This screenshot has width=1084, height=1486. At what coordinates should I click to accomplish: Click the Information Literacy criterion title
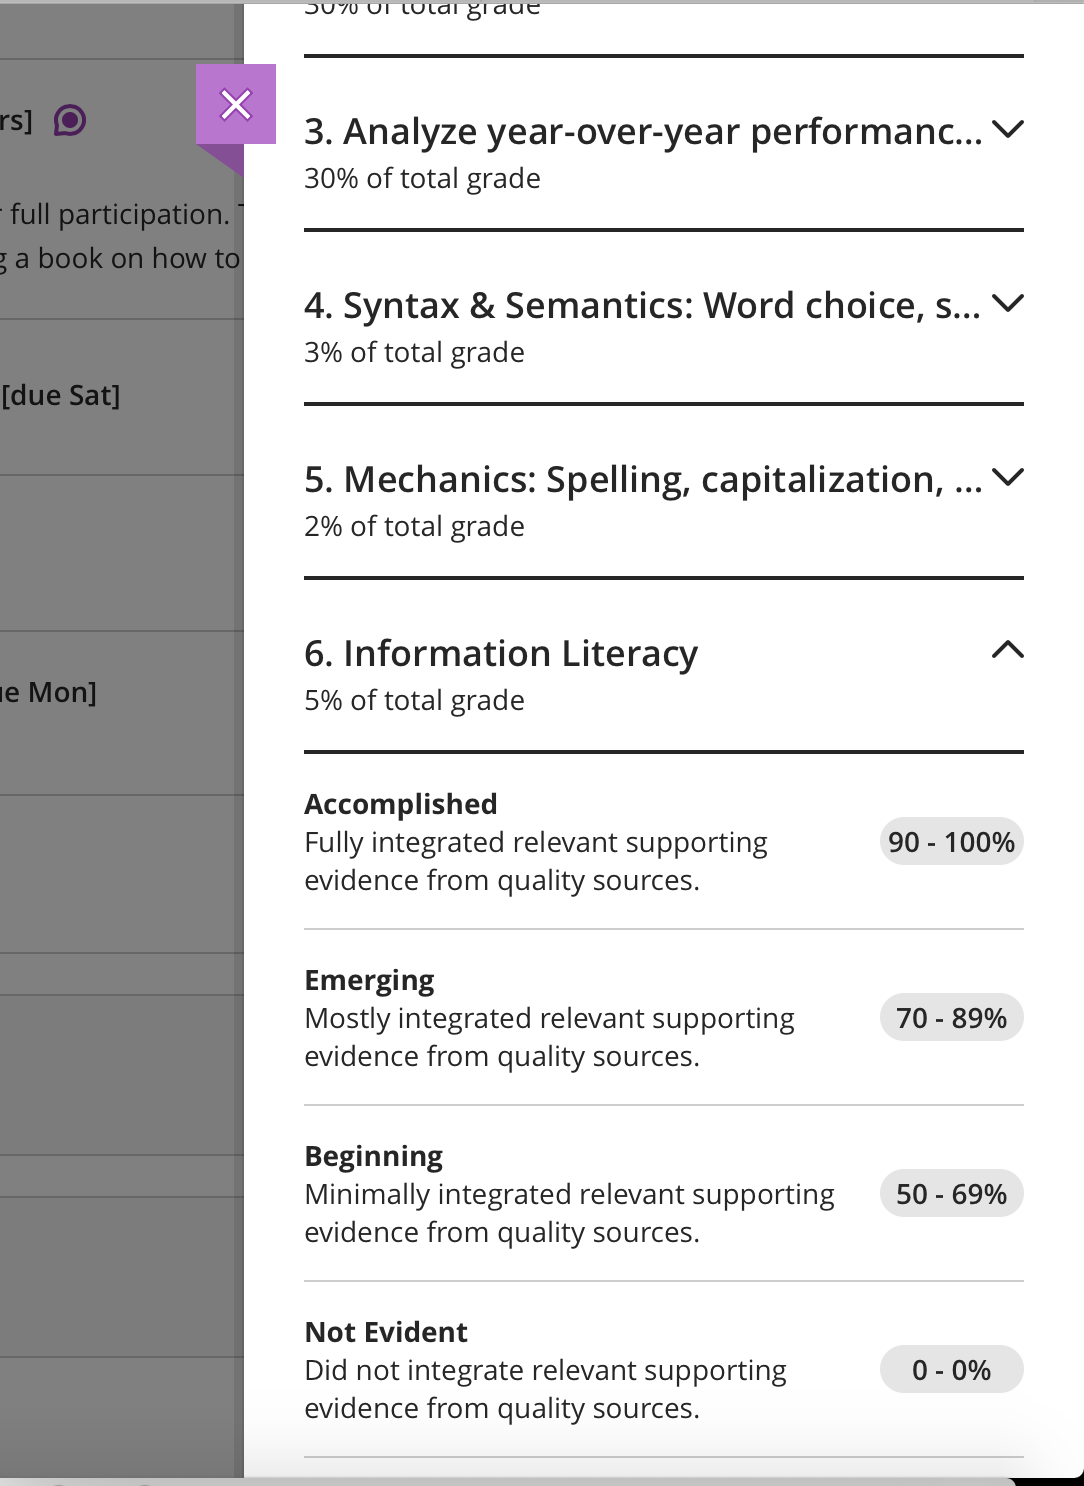501,653
